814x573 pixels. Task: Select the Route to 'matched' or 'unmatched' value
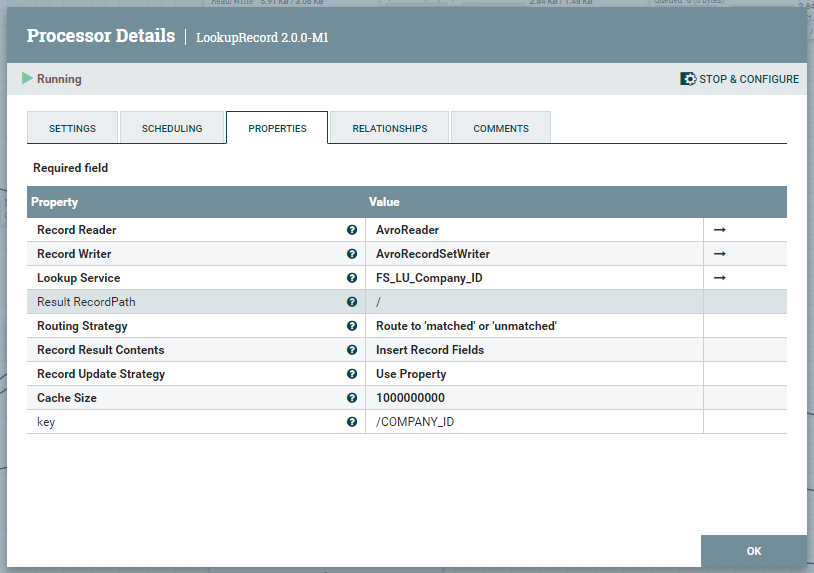pyautogui.click(x=534, y=326)
